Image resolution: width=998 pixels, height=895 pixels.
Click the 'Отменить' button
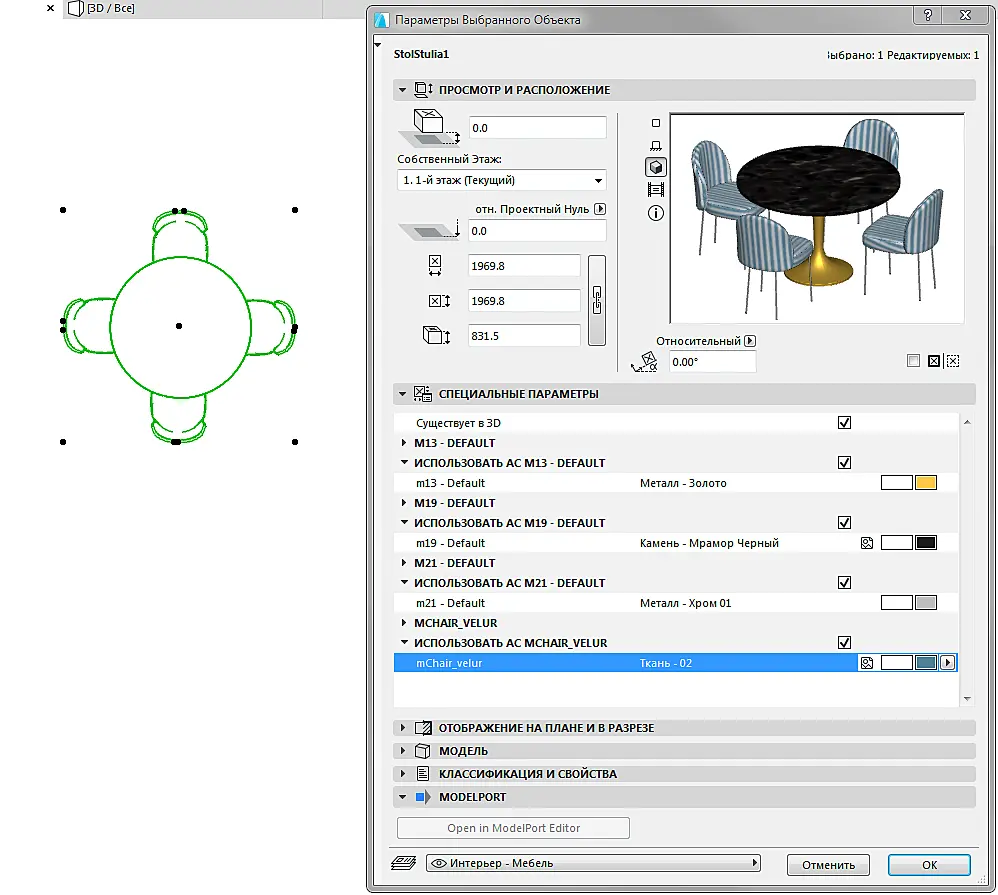coord(828,864)
